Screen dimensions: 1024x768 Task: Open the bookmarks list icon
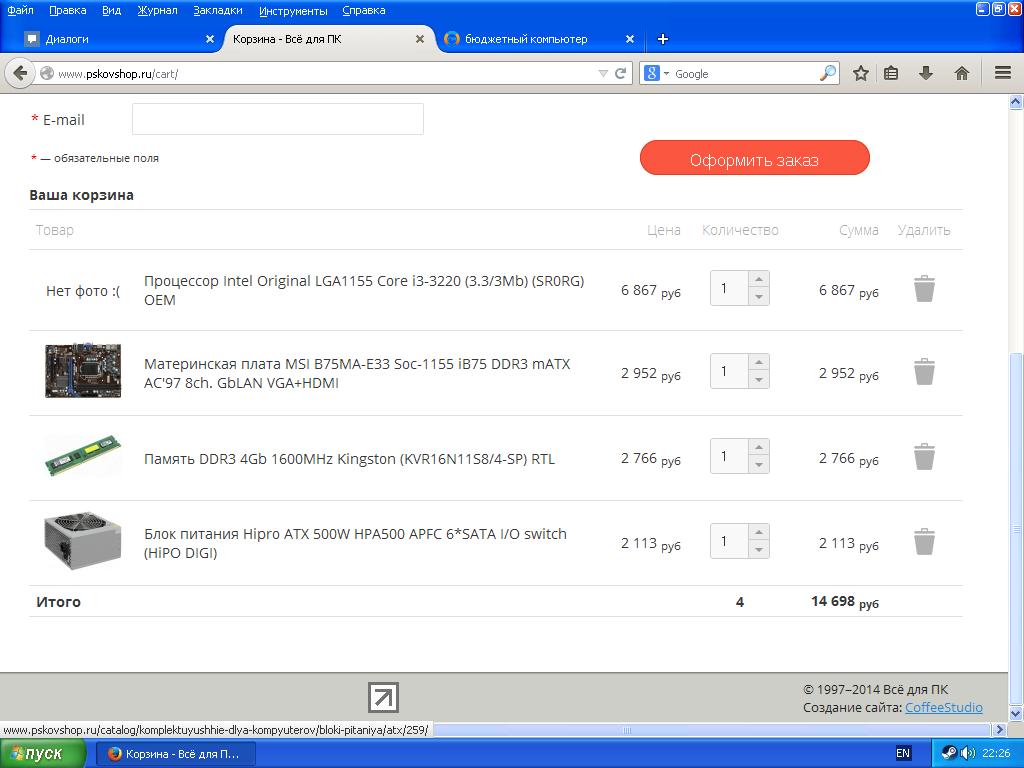[x=891, y=73]
